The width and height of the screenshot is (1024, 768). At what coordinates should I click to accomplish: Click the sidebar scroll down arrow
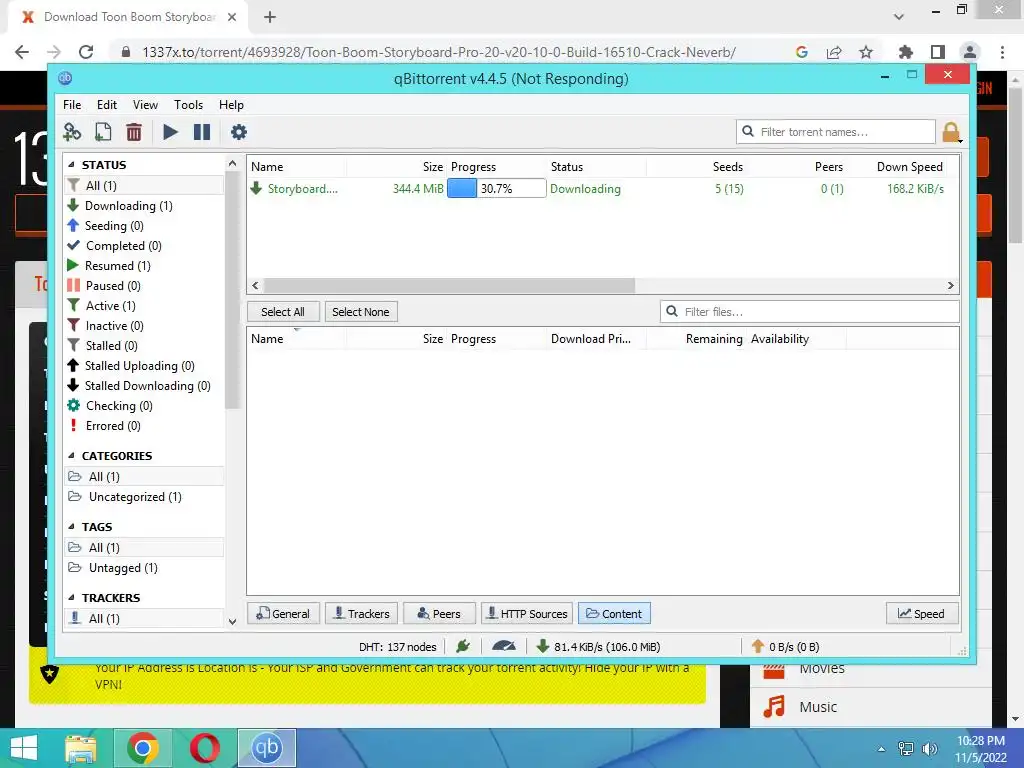tap(232, 622)
